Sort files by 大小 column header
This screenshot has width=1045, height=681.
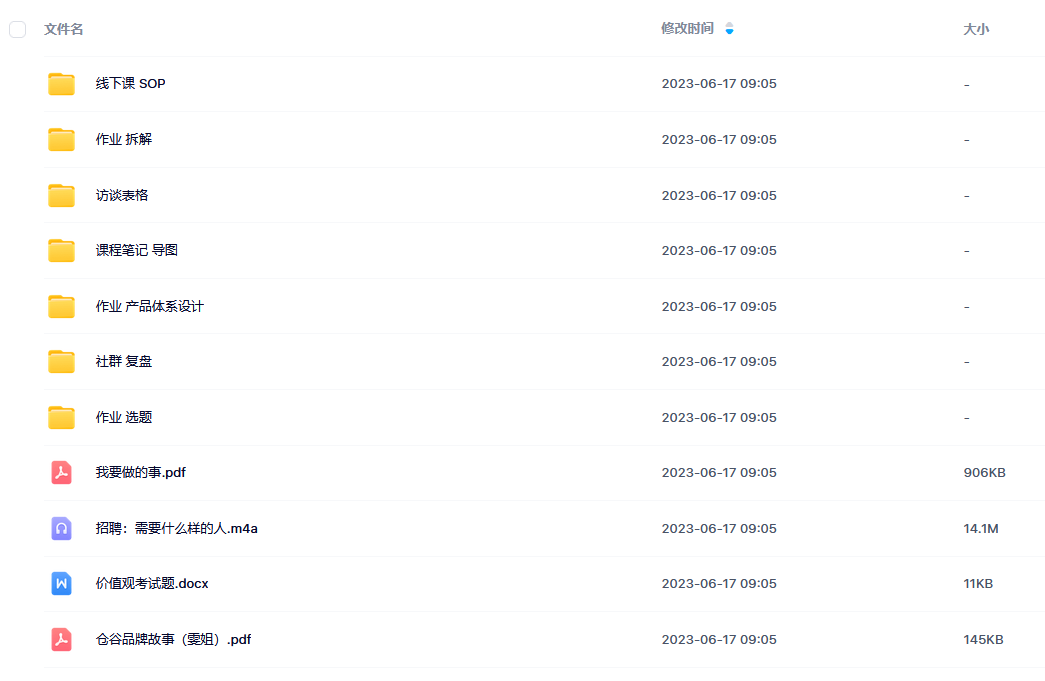pos(975,29)
